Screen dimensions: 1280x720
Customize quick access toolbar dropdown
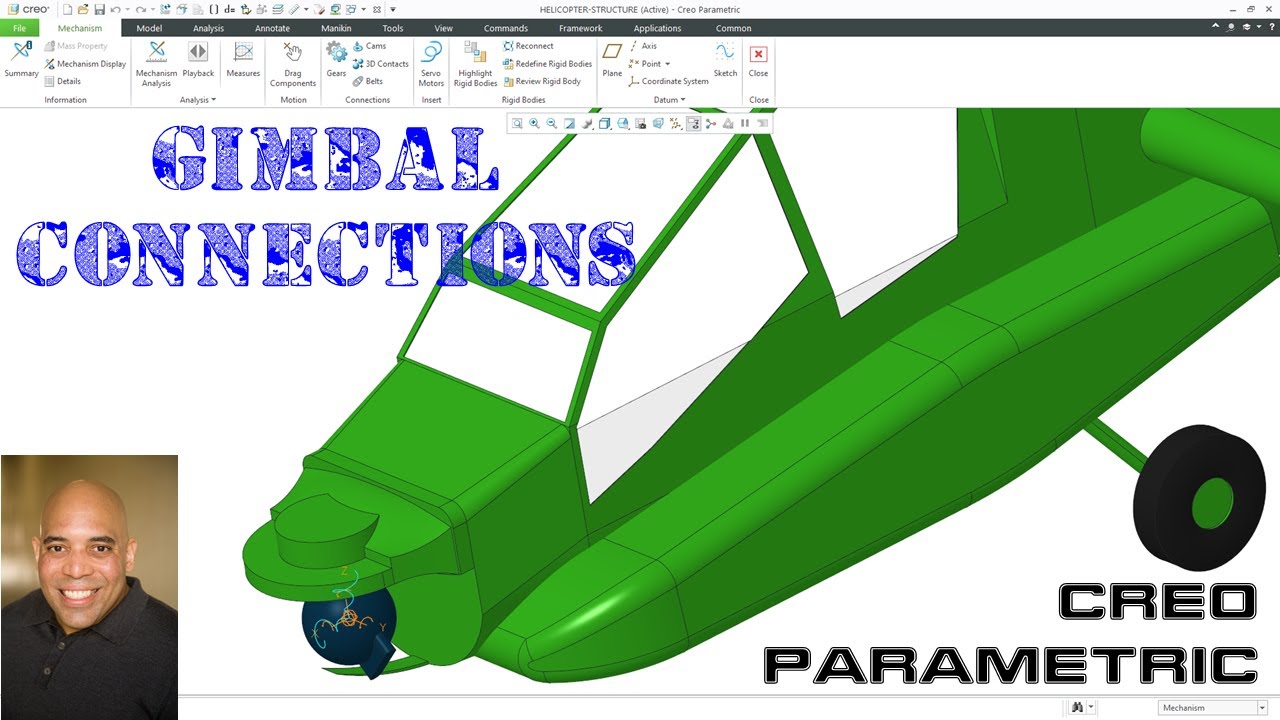[393, 9]
